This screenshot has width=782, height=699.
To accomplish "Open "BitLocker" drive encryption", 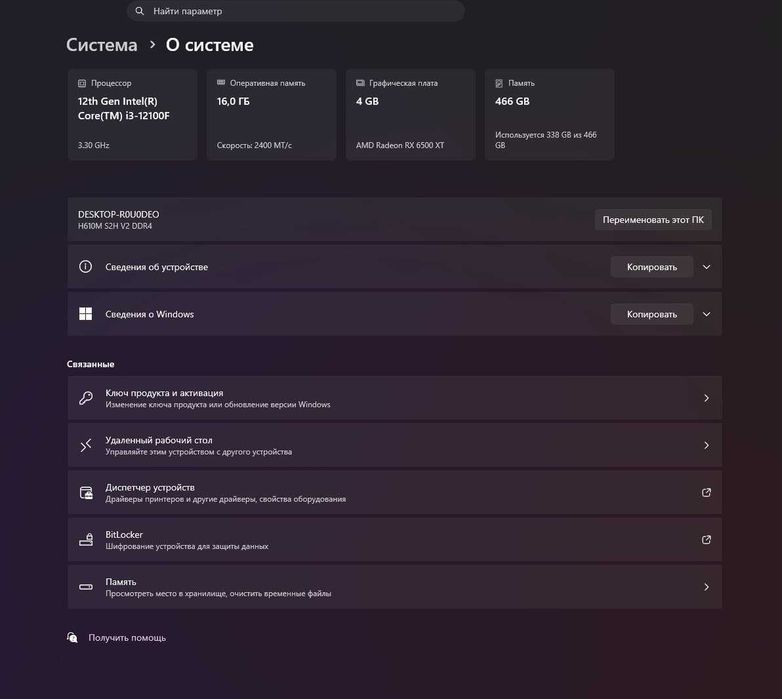I will tap(394, 540).
